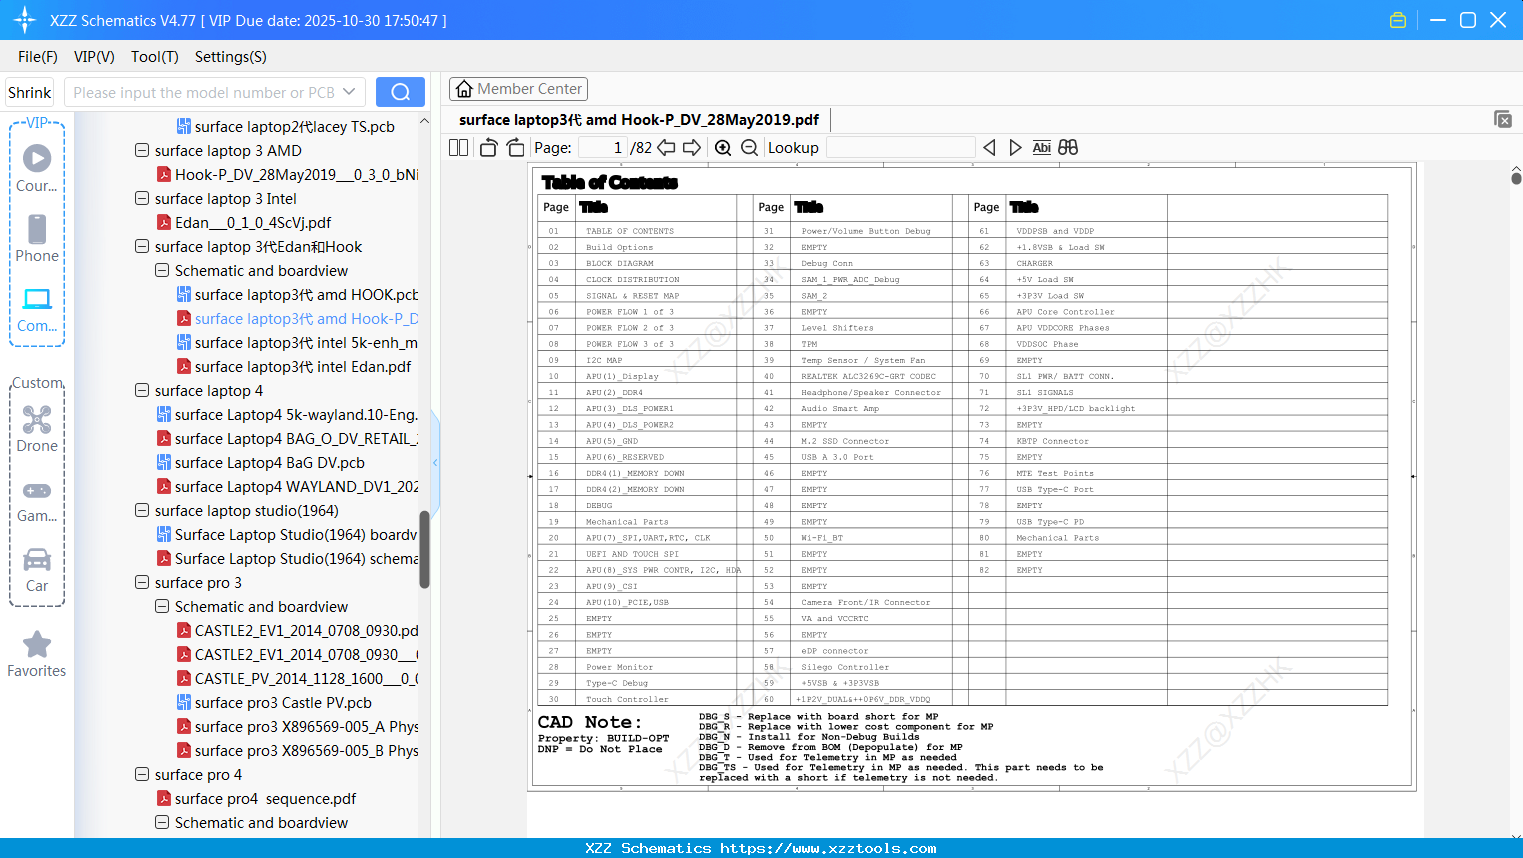Image resolution: width=1523 pixels, height=858 pixels.
Task: Open Surface Laptop Studio(1964) boardview file
Action: coord(286,534)
